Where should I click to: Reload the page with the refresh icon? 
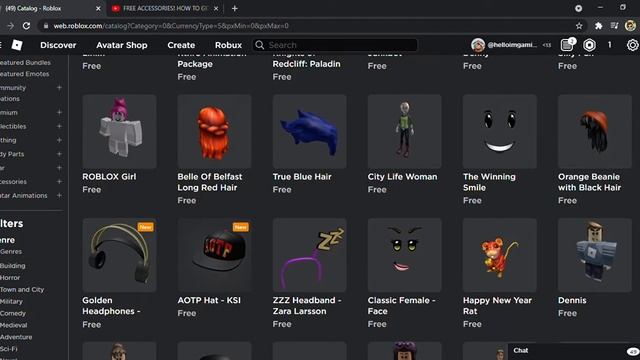point(27,26)
